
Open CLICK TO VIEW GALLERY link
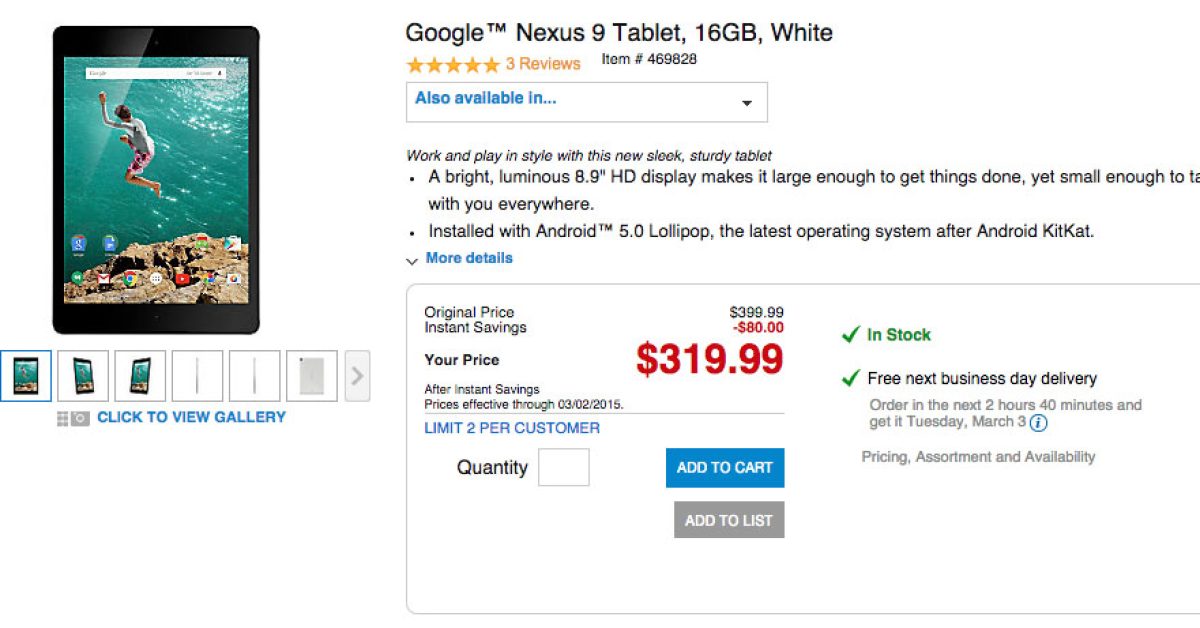(x=191, y=417)
